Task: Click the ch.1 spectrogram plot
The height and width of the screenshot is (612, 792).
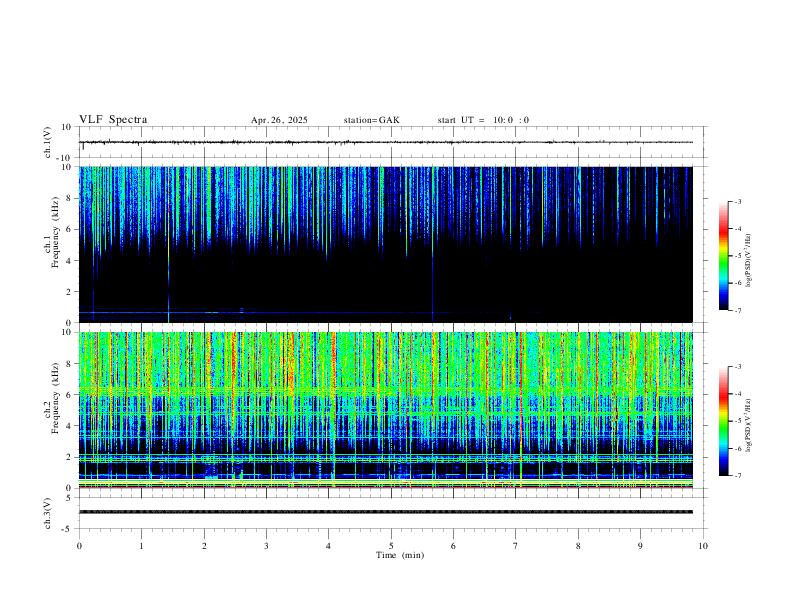Action: [x=386, y=244]
